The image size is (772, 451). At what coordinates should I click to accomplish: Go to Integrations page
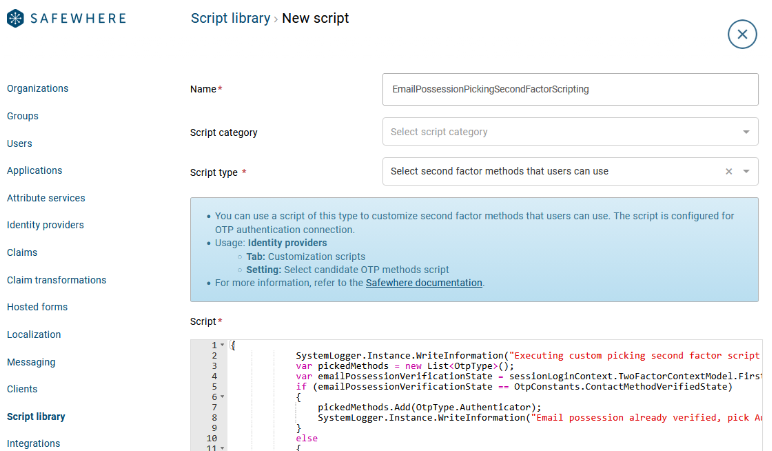pyautogui.click(x=33, y=444)
